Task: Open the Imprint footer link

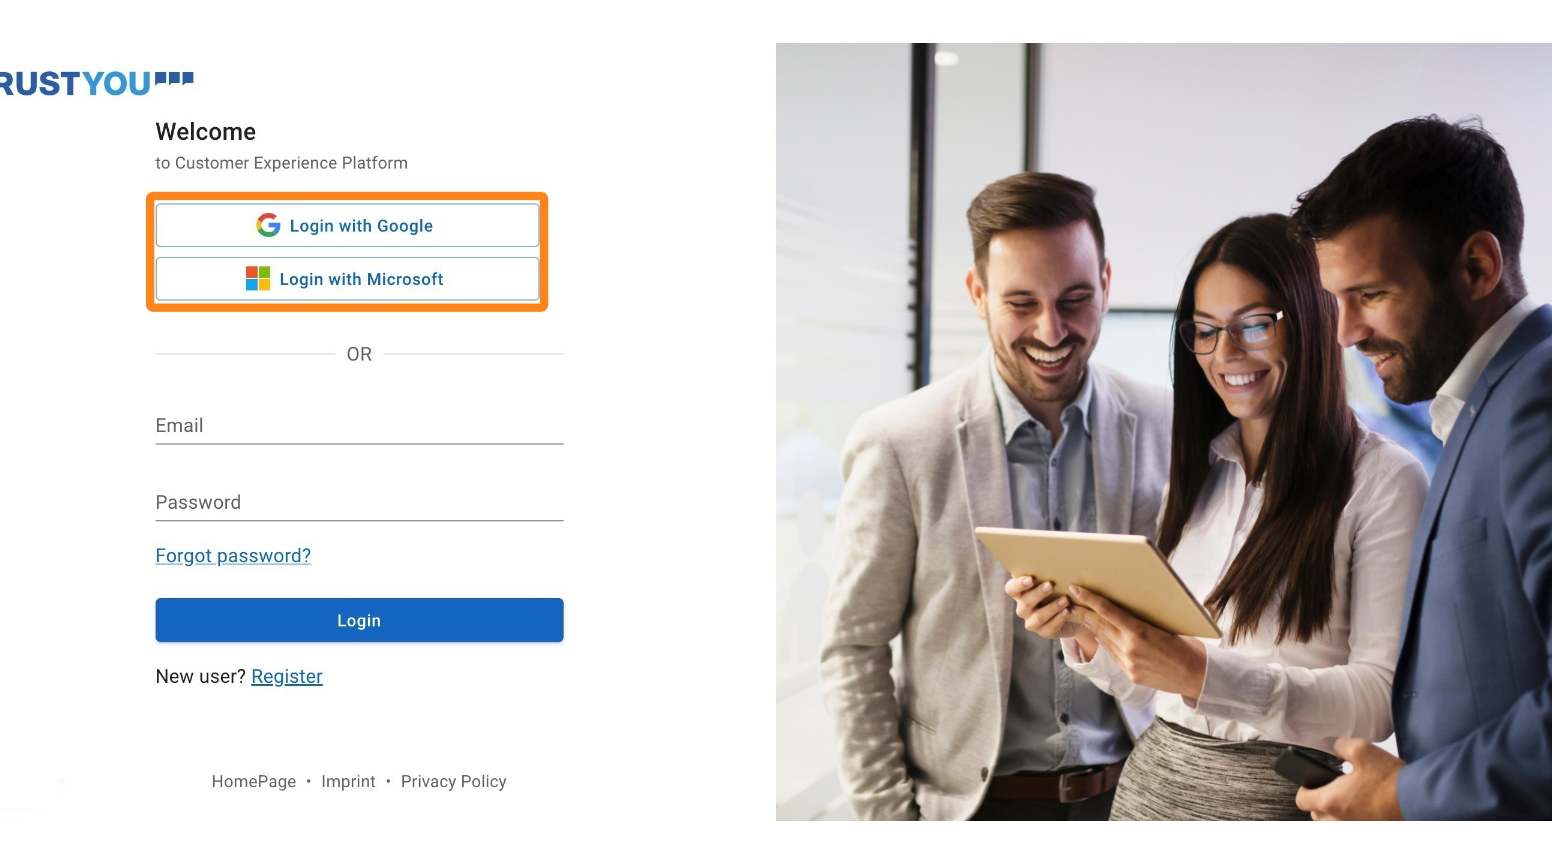Action: (x=348, y=782)
